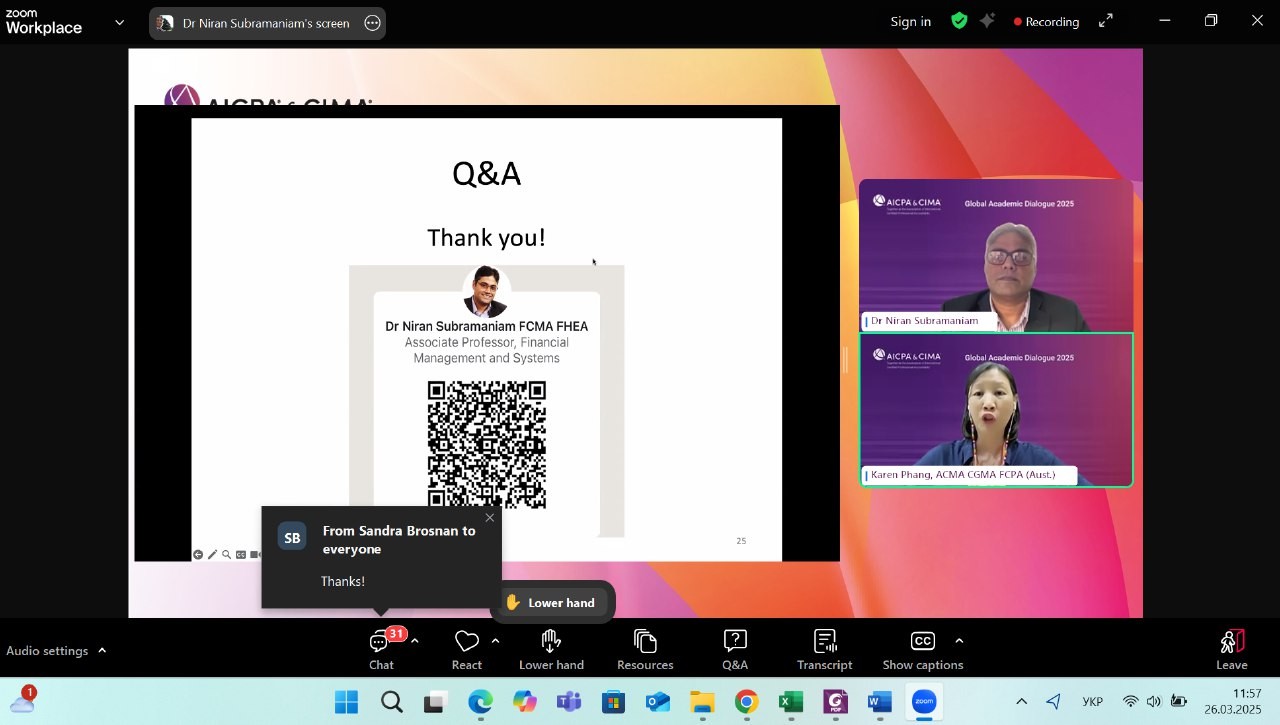The width and height of the screenshot is (1280, 725).
Task: Click slide magnifier zoom tool
Action: click(226, 554)
